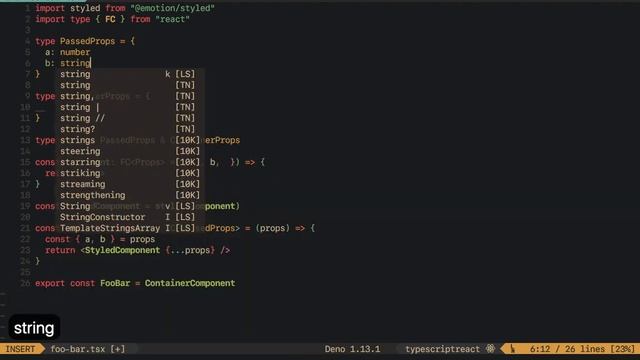Click the 'string' keystroke overlay badge
This screenshot has height=360, width=640.
point(34,328)
